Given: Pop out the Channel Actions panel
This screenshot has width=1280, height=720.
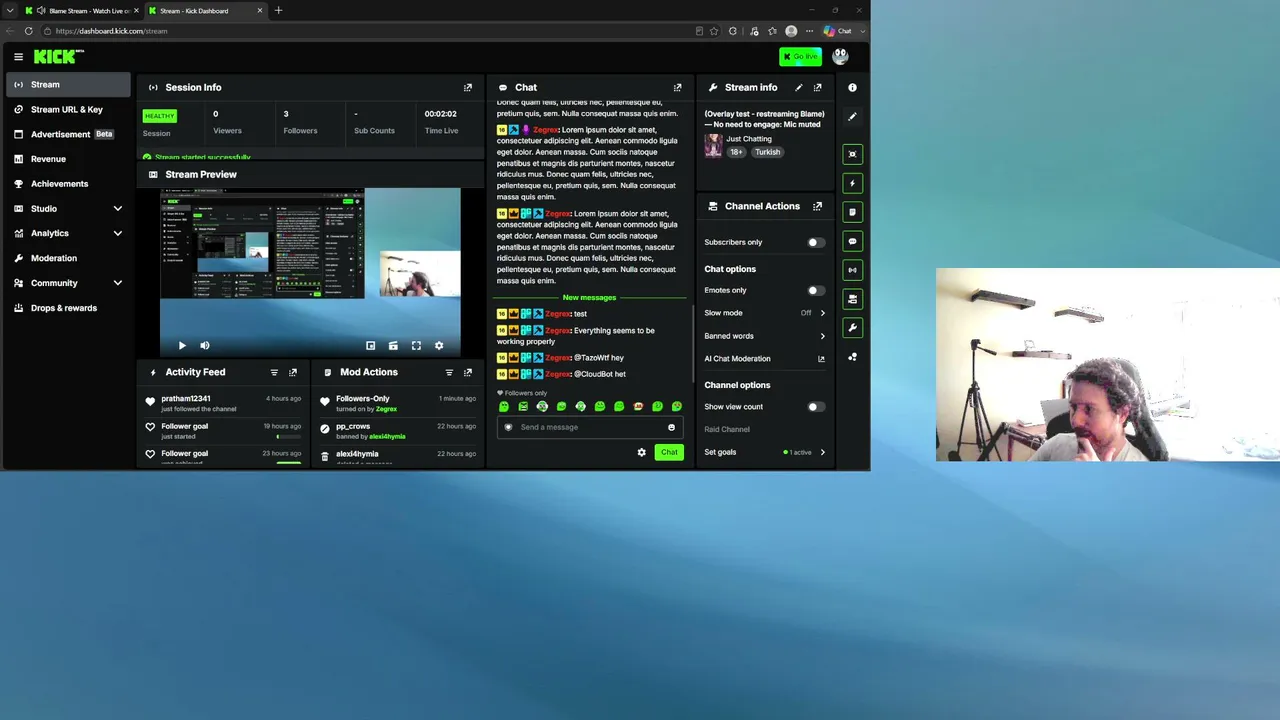Looking at the screenshot, I should click(x=817, y=206).
